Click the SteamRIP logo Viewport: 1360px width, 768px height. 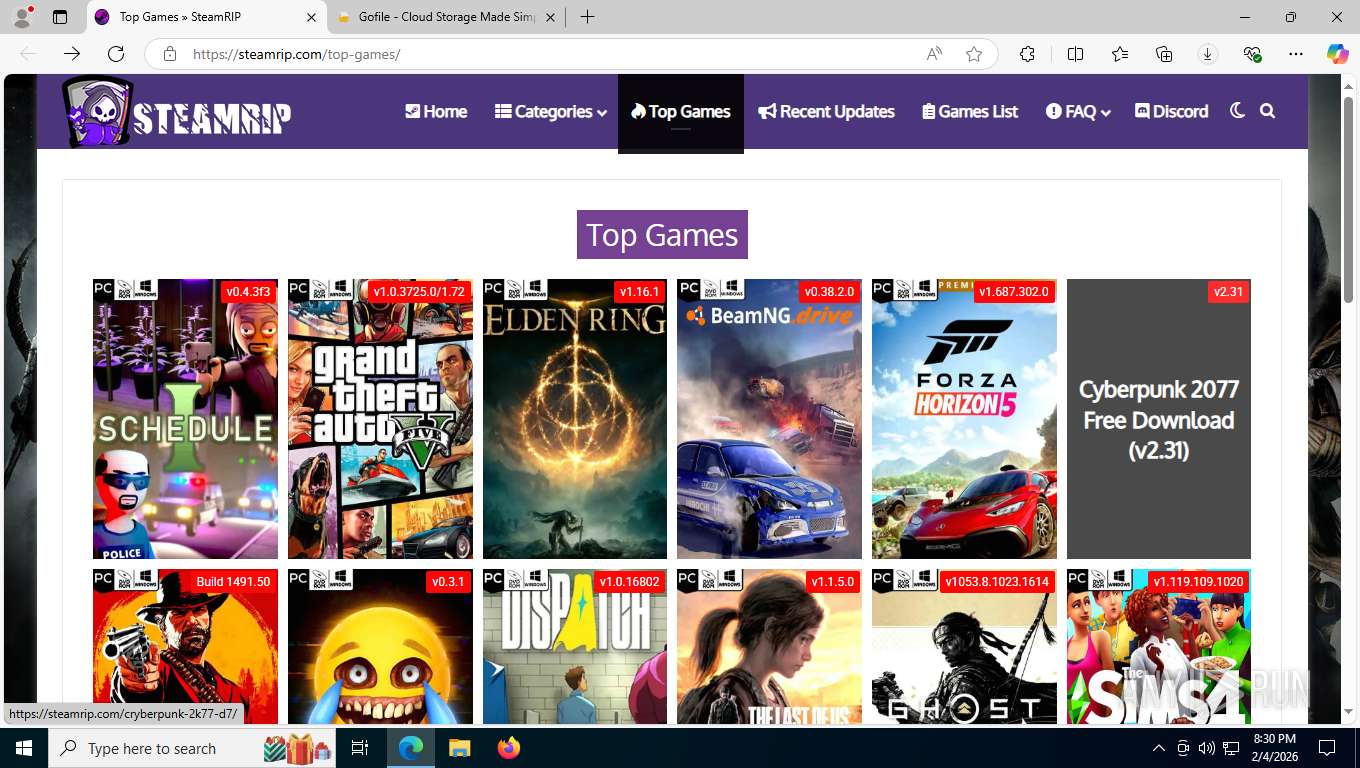click(177, 112)
